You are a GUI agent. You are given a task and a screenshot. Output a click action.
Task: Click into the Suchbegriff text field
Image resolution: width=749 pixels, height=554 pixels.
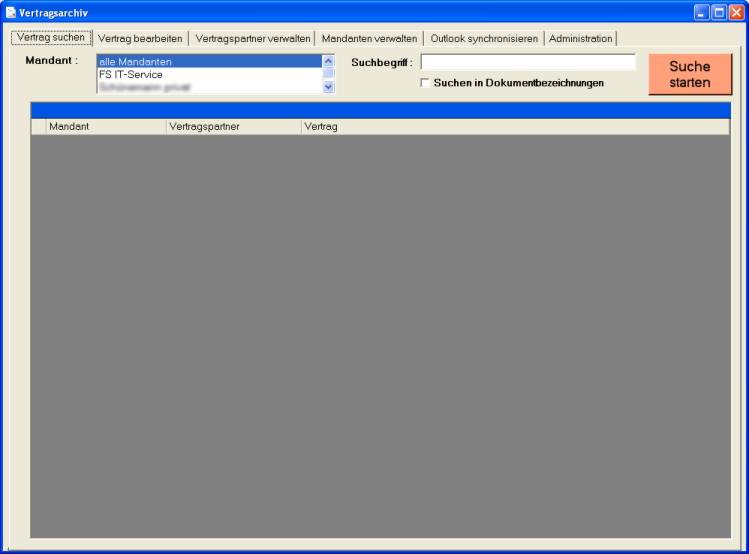click(527, 62)
